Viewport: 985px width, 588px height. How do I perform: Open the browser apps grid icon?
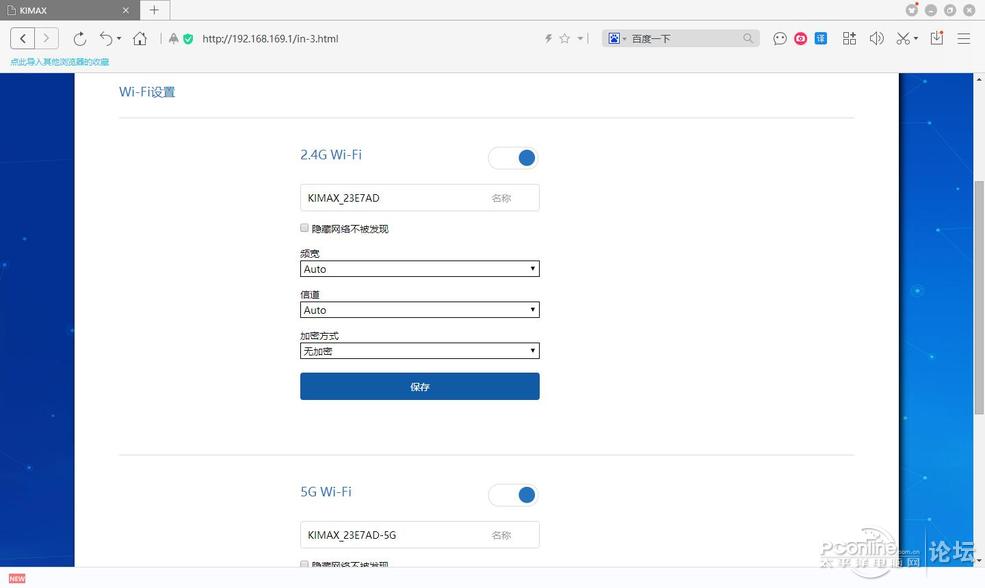848,38
